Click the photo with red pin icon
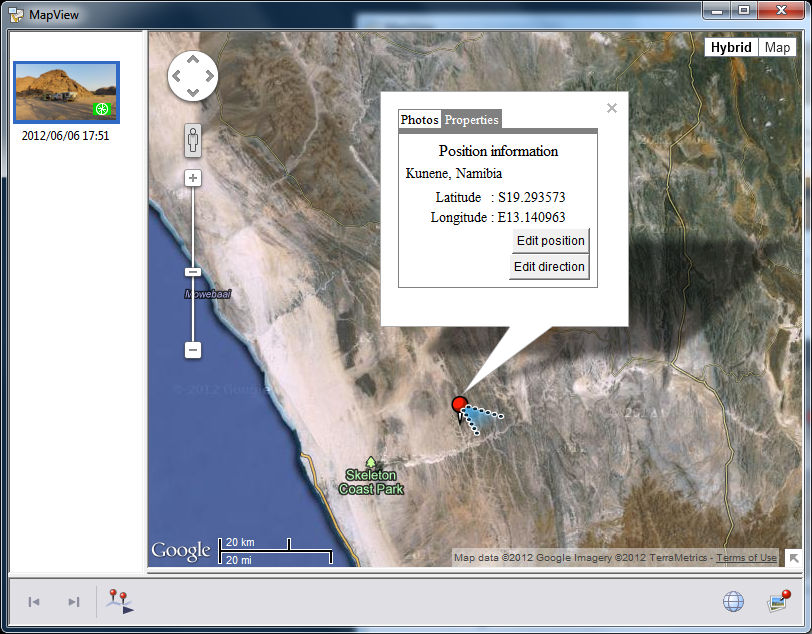This screenshot has height=634, width=812. coord(778,601)
